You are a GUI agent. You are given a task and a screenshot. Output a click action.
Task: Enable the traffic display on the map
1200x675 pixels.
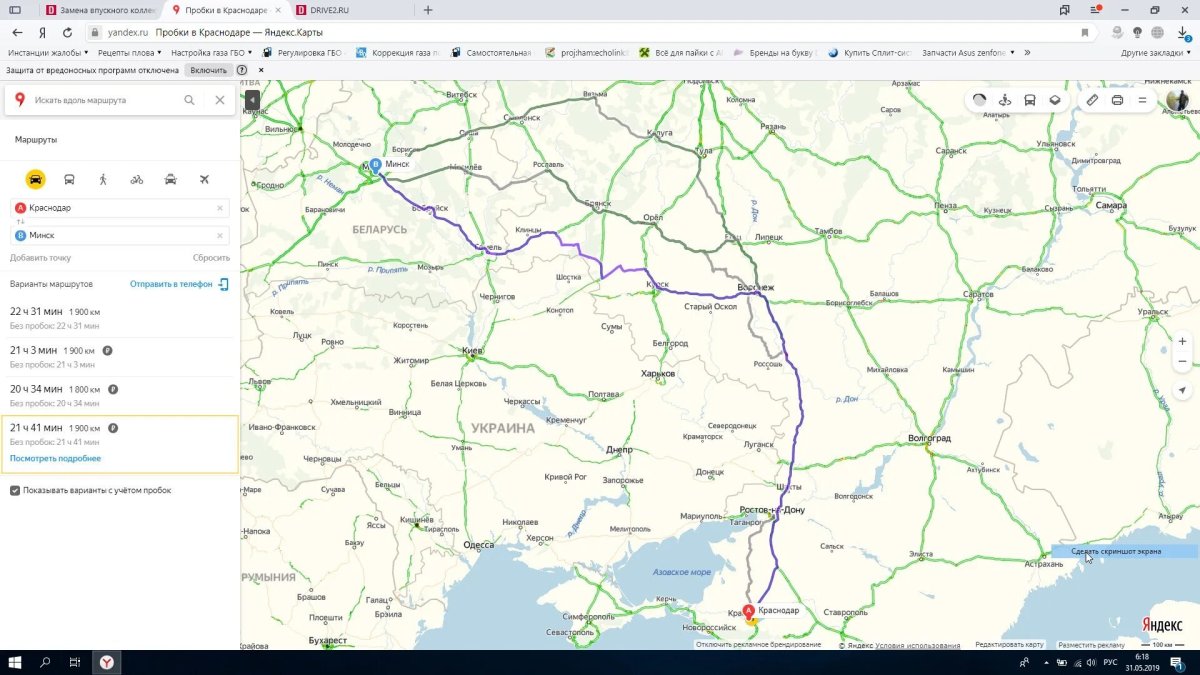tap(980, 100)
